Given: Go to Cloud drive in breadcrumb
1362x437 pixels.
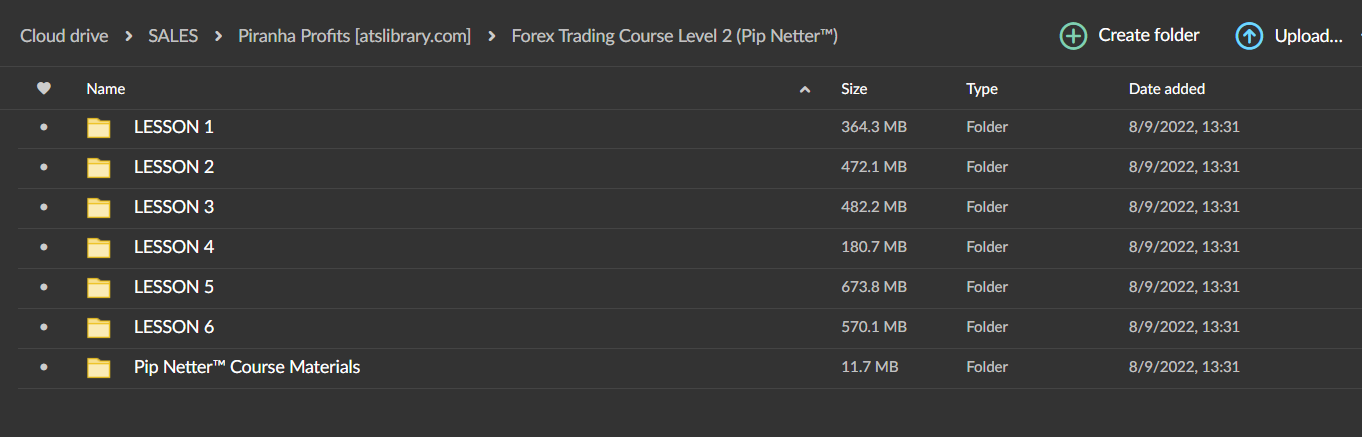Looking at the screenshot, I should [x=64, y=36].
